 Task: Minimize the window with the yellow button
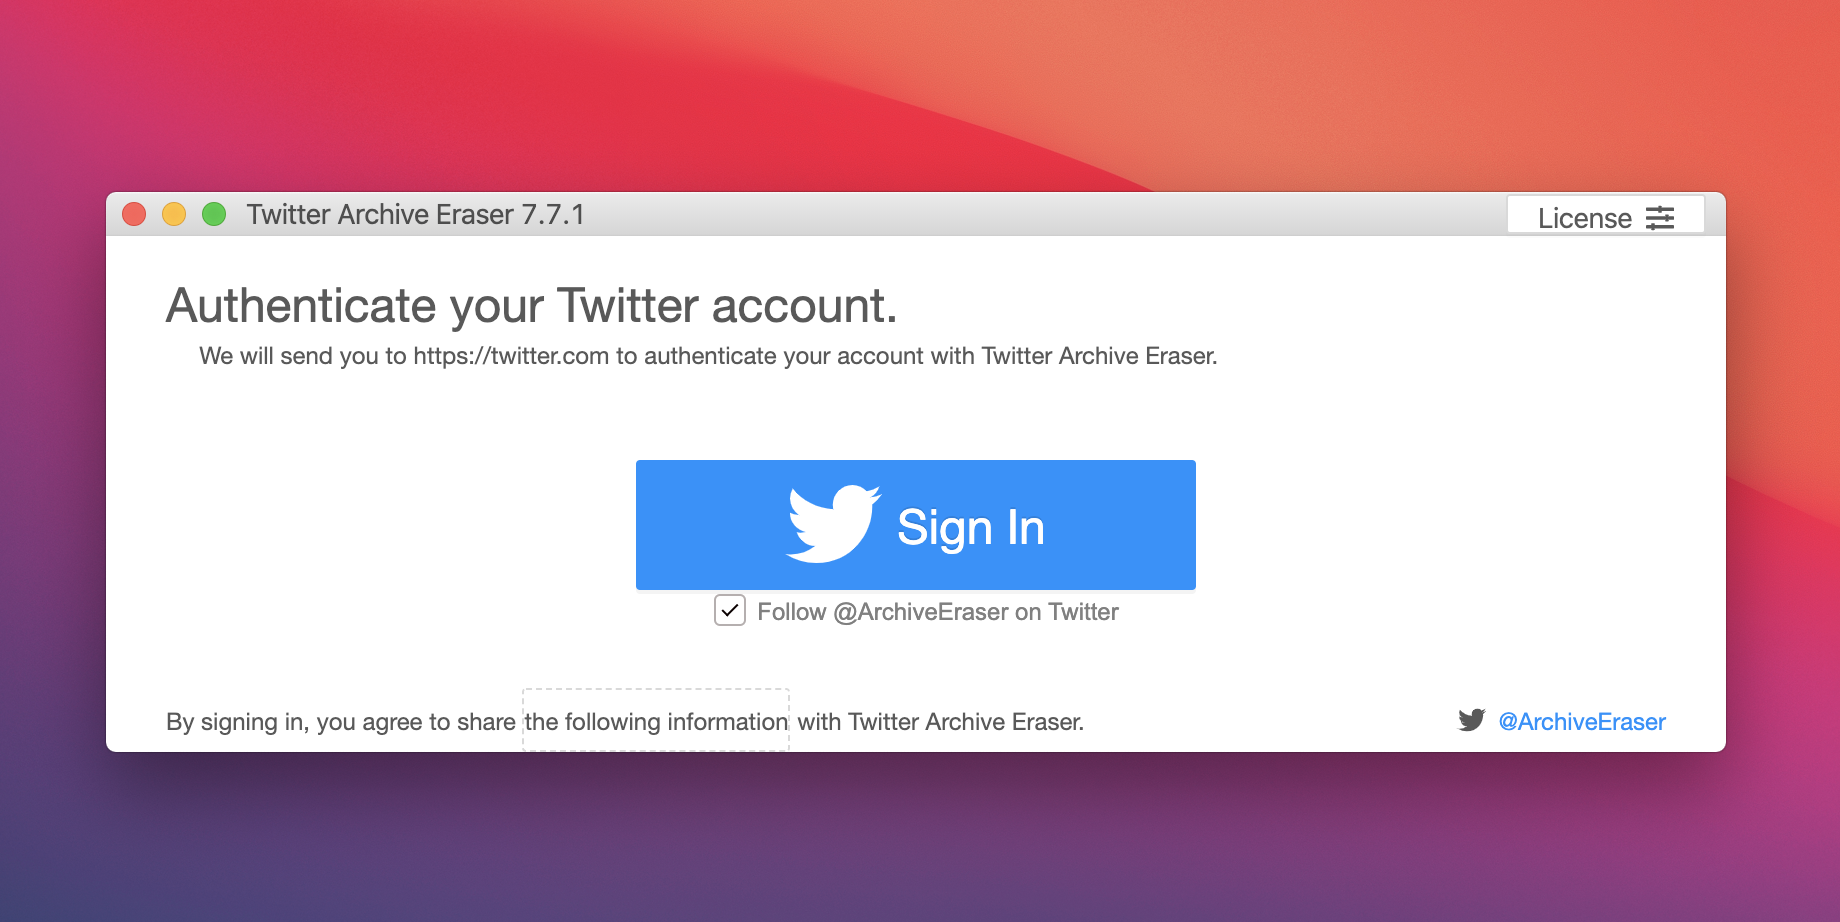174,214
